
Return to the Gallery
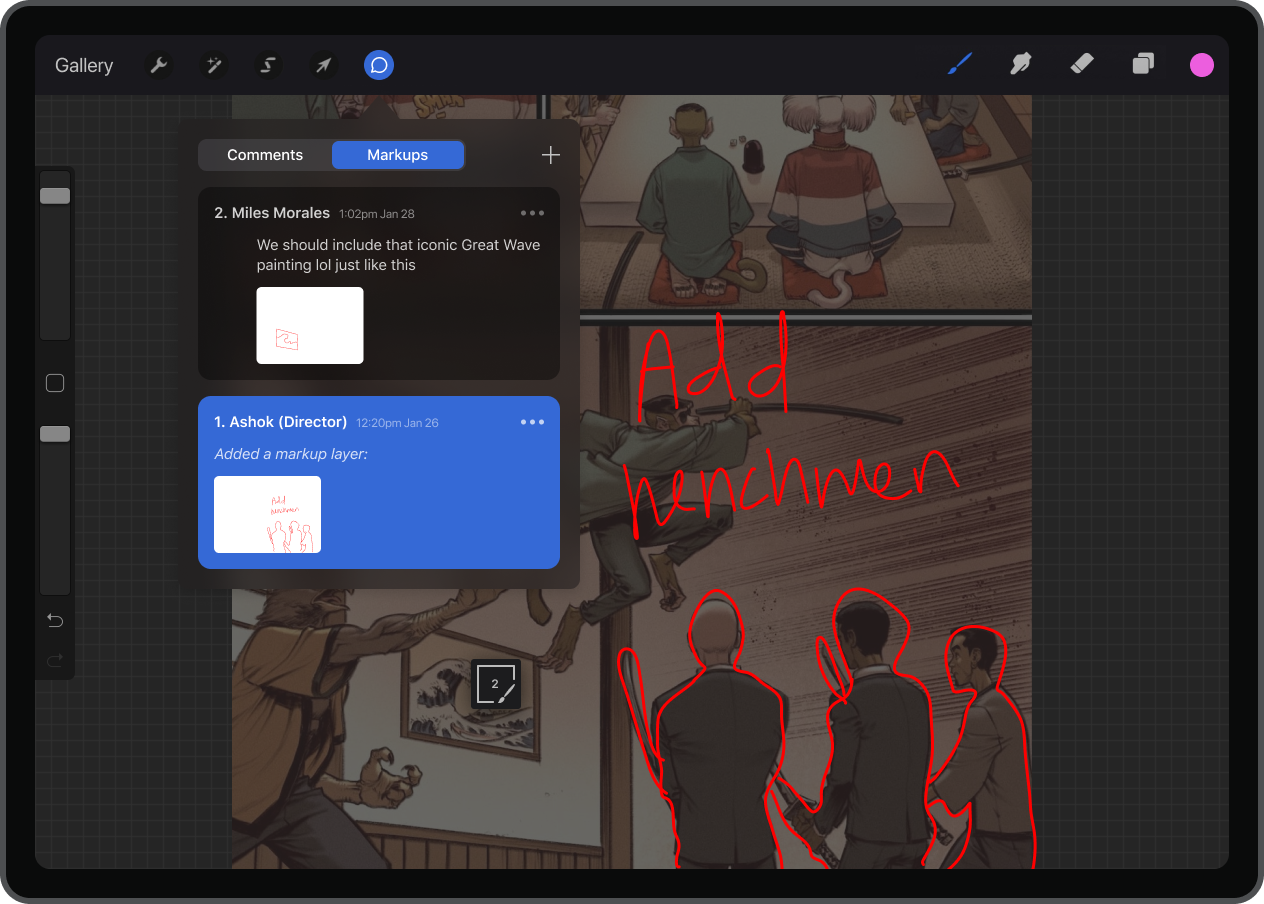pyautogui.click(x=84, y=65)
